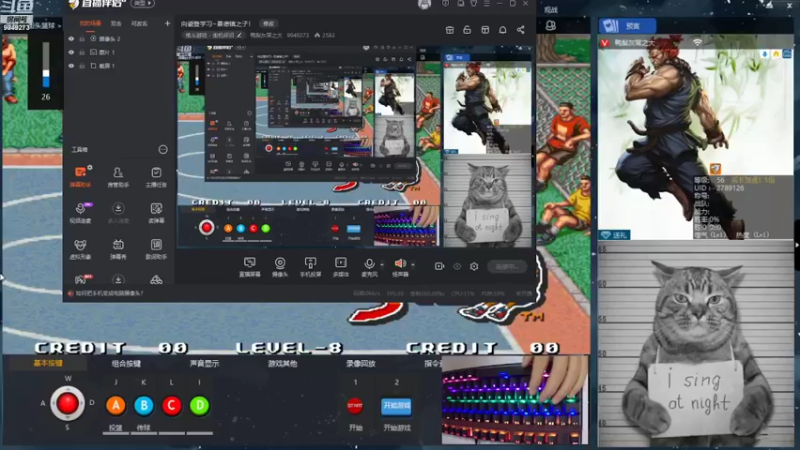The width and height of the screenshot is (800, 450).
Task: Toggle the lock on 图片 1 source
Action: [x=82, y=52]
